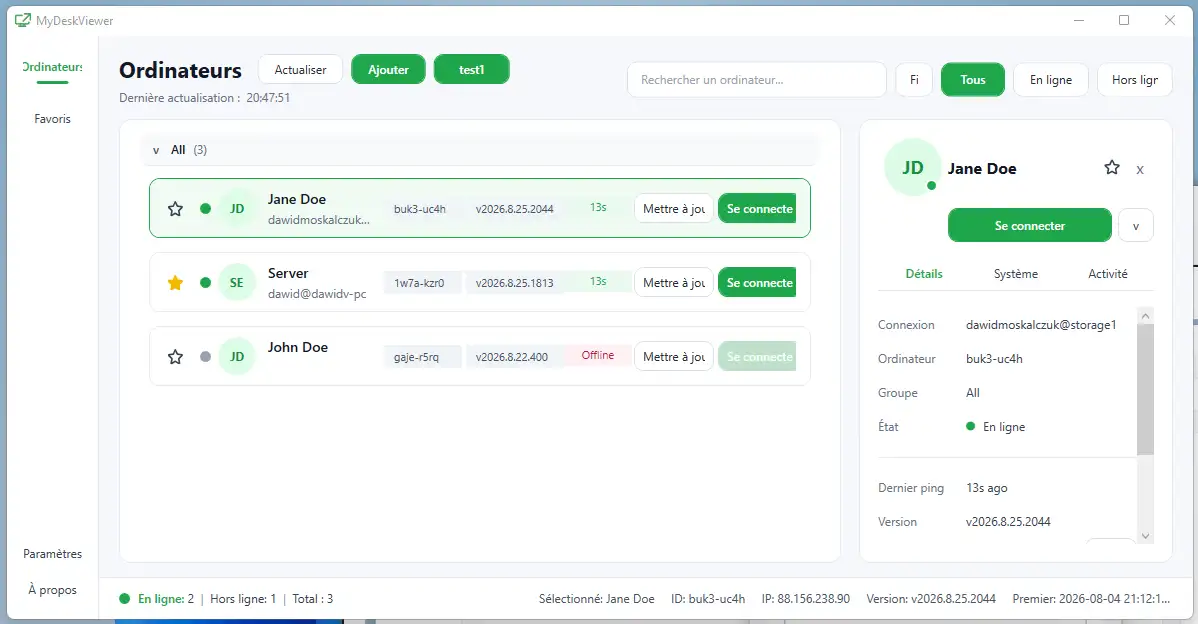Click Hors ligne: 1 in status bar
This screenshot has height=624, width=1198.
point(243,599)
